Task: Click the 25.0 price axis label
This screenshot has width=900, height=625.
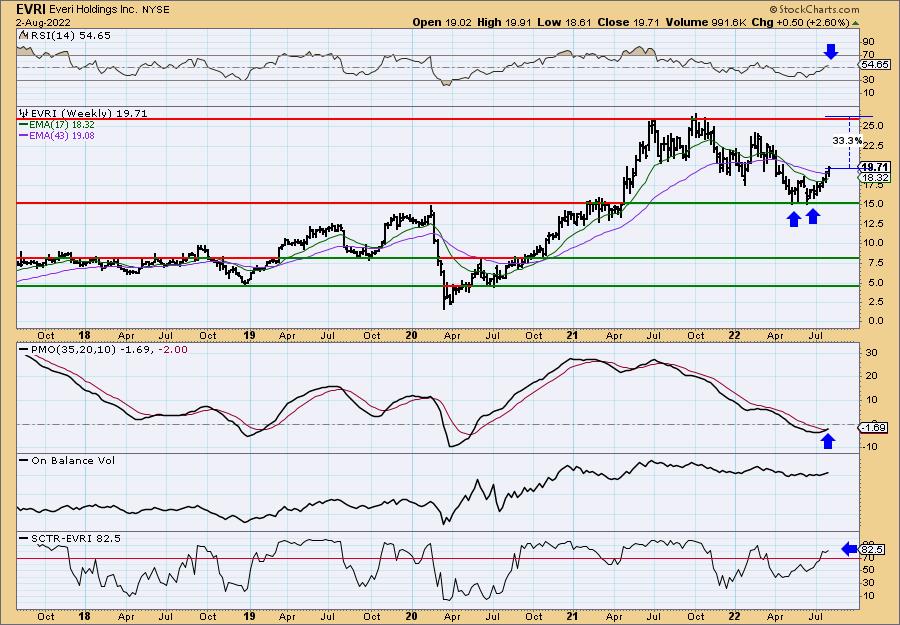Action: [x=875, y=125]
